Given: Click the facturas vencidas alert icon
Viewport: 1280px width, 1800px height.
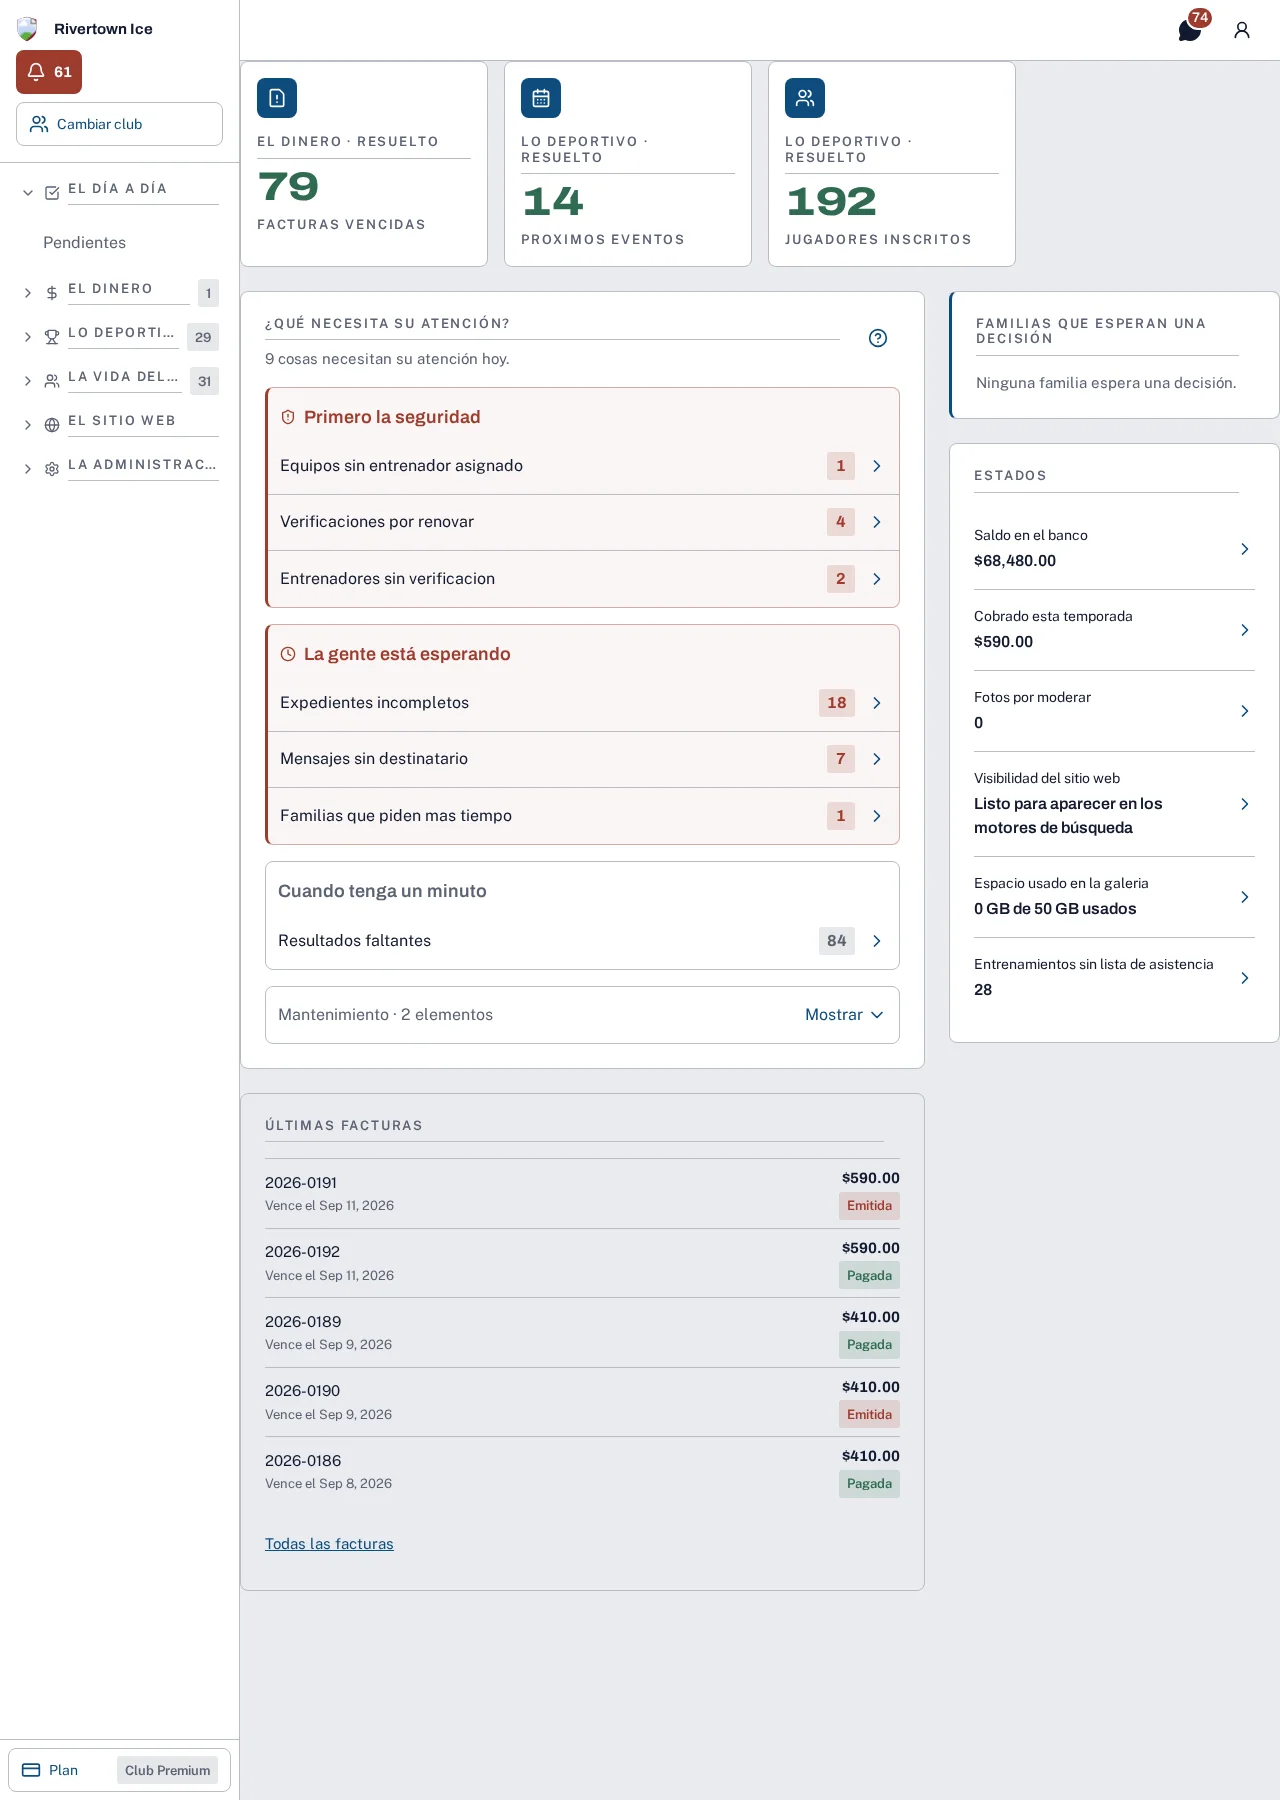Looking at the screenshot, I should click(x=277, y=98).
